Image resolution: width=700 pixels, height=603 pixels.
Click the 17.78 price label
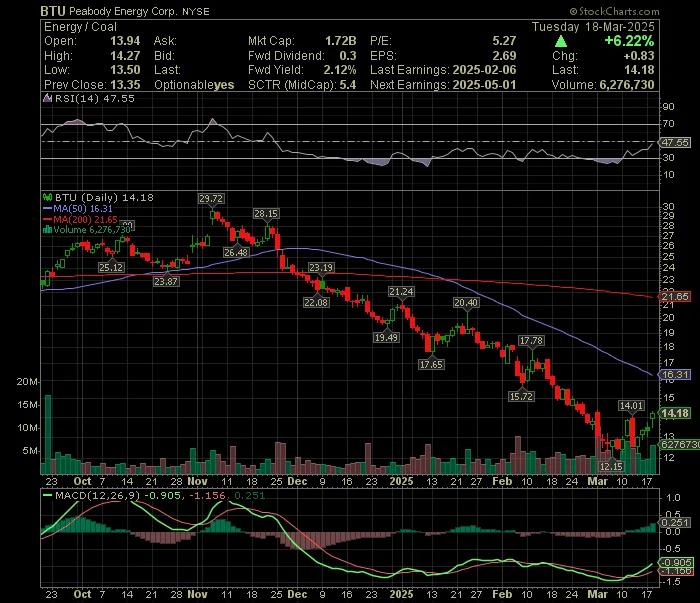click(x=531, y=341)
